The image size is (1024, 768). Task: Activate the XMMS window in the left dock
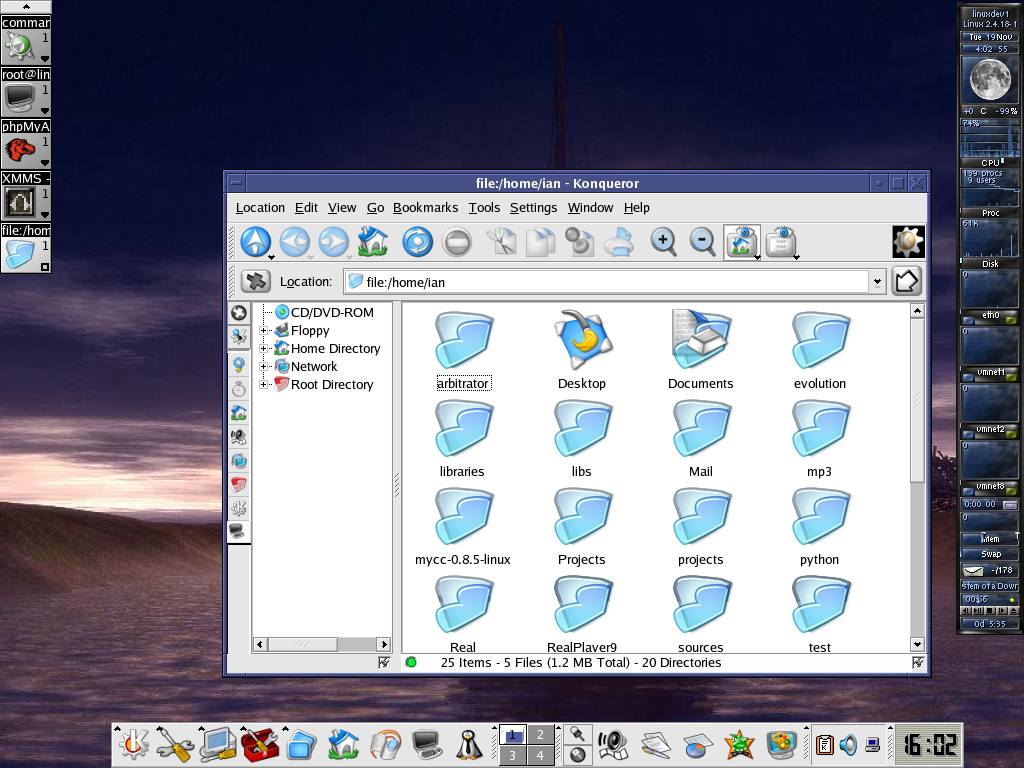click(25, 195)
